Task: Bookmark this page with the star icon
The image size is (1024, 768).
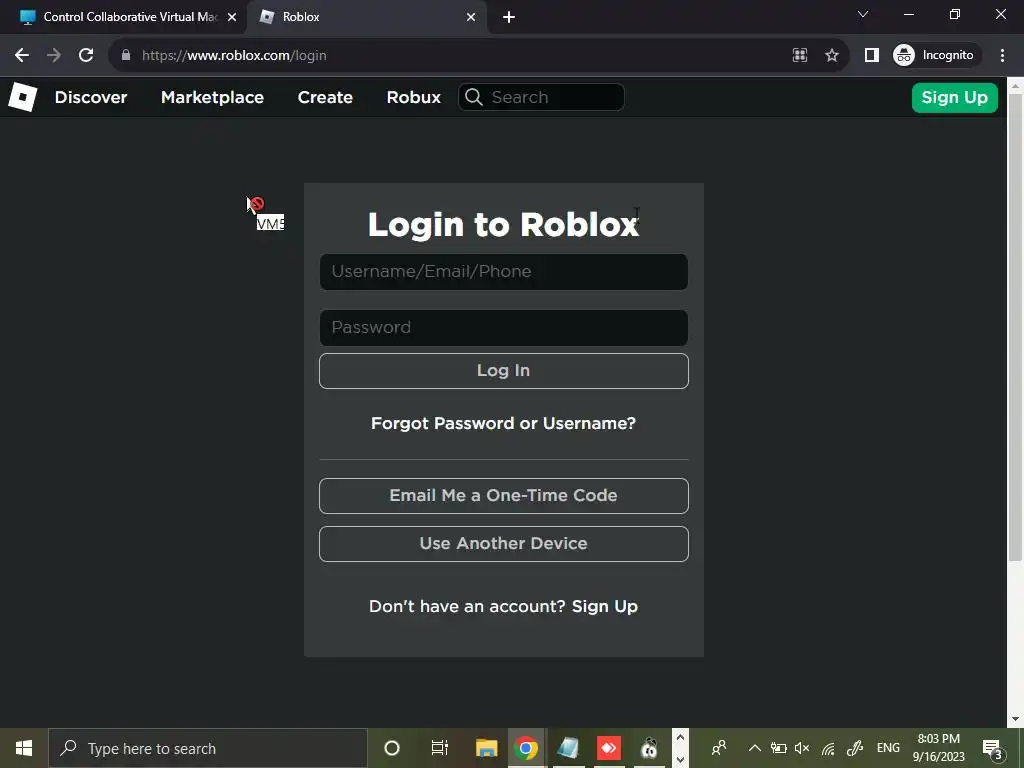Action: pos(831,56)
